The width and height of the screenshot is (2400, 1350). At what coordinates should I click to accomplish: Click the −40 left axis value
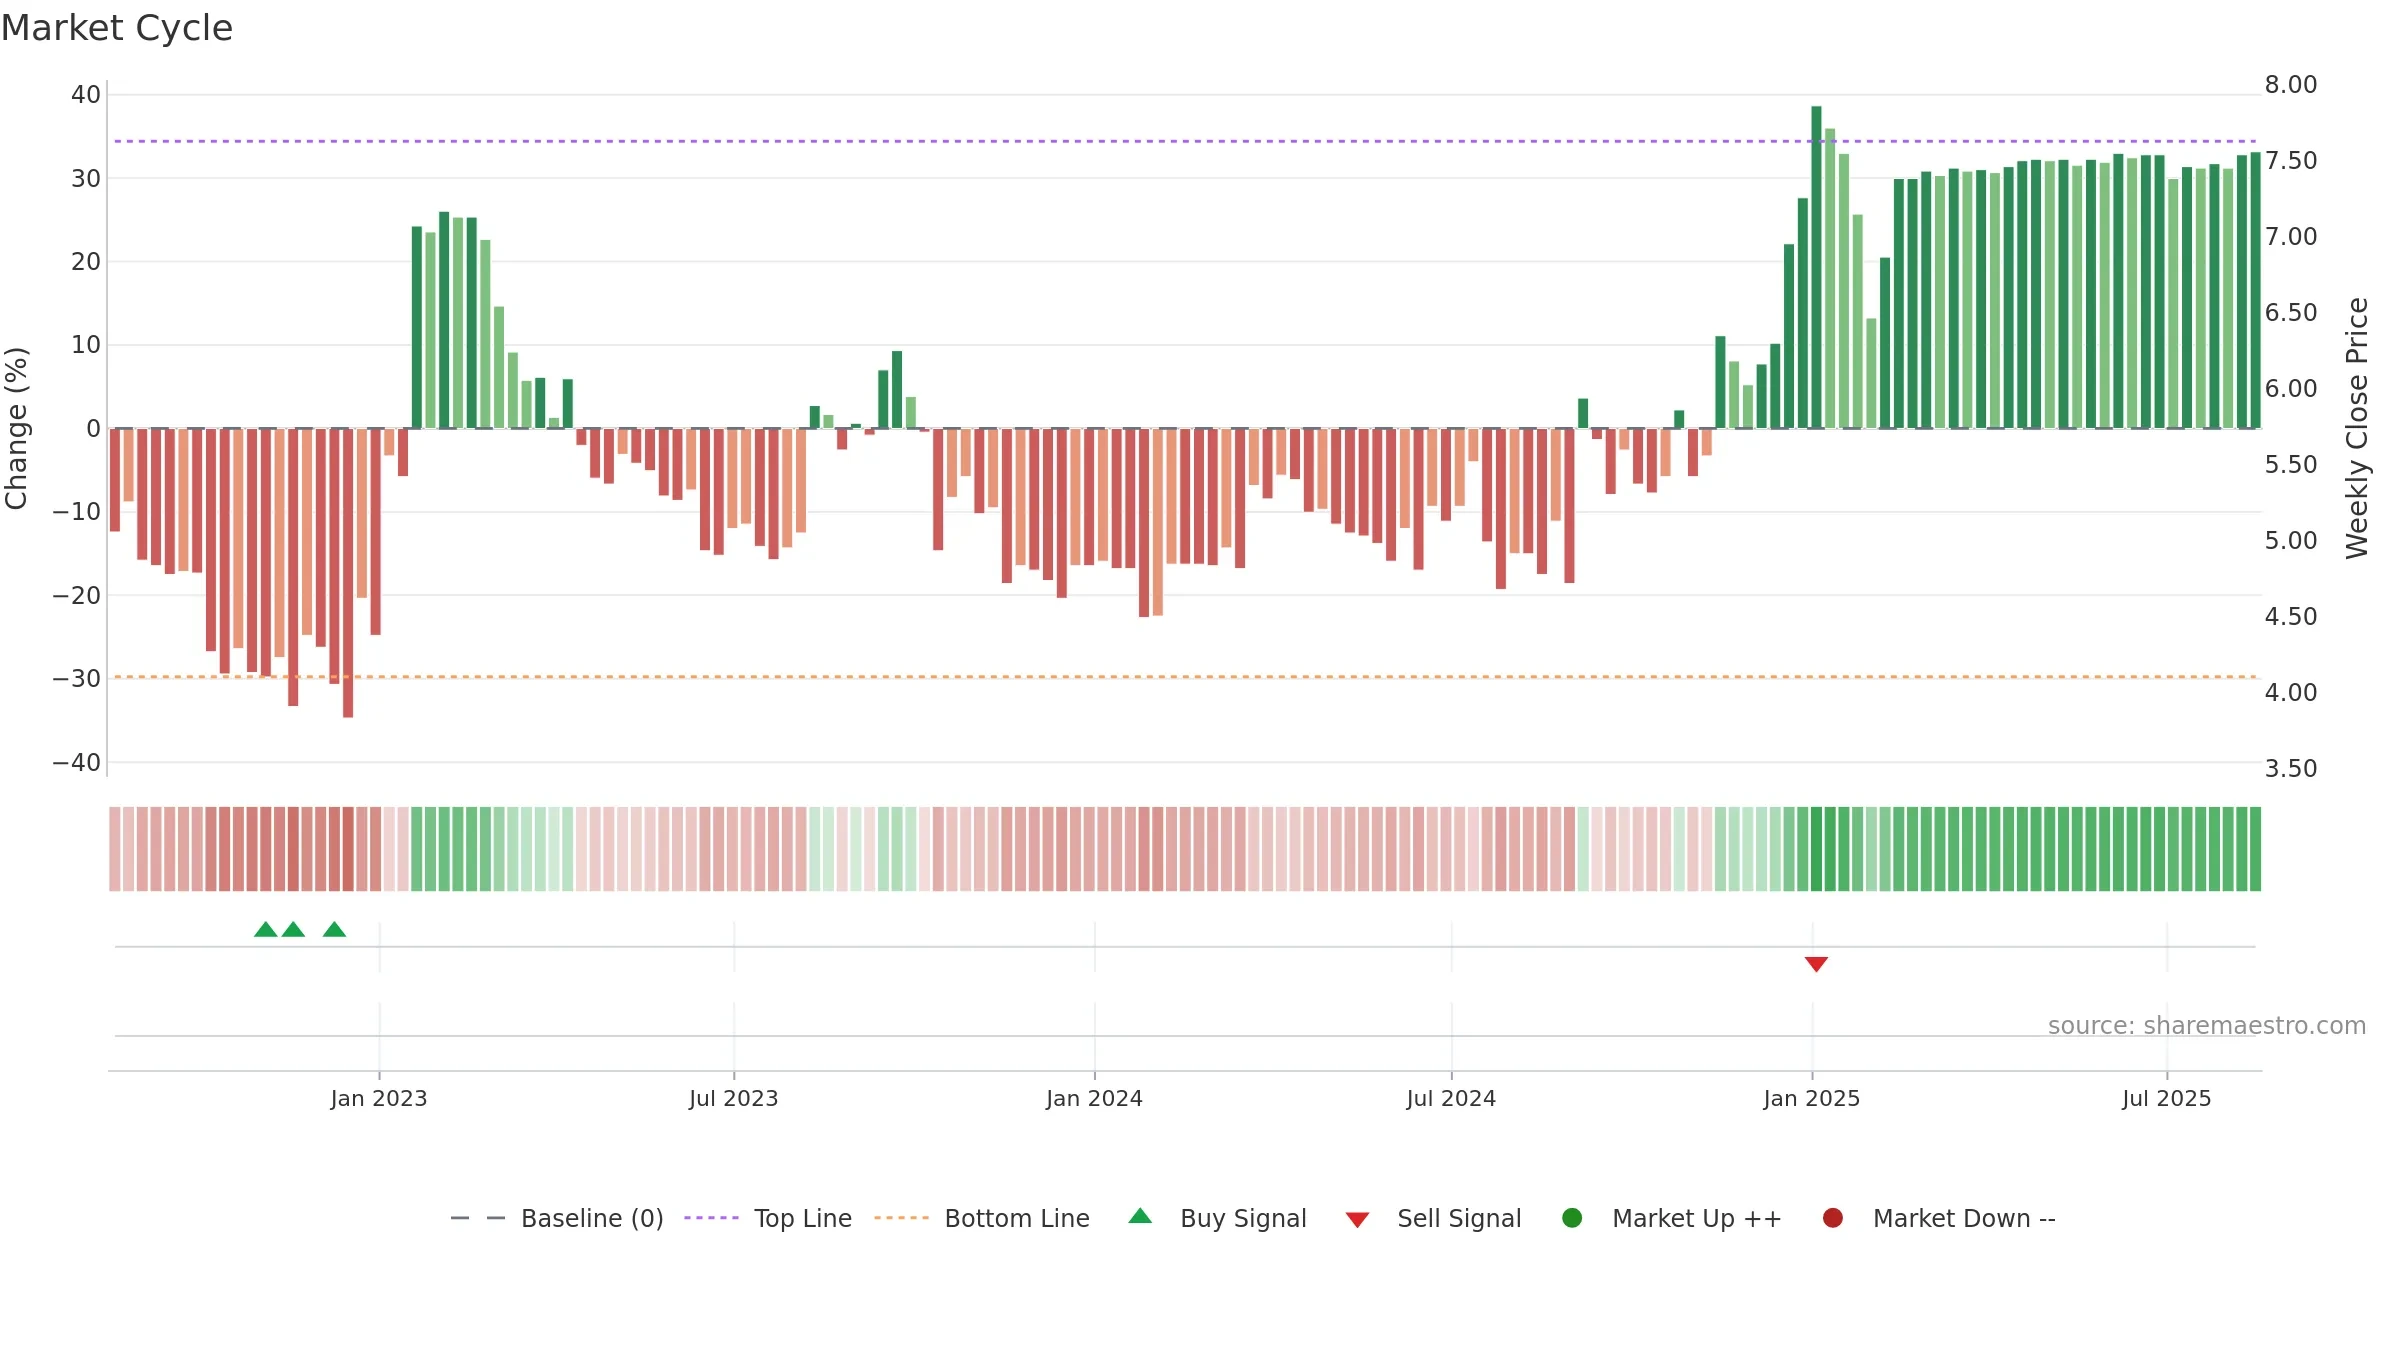pos(77,762)
